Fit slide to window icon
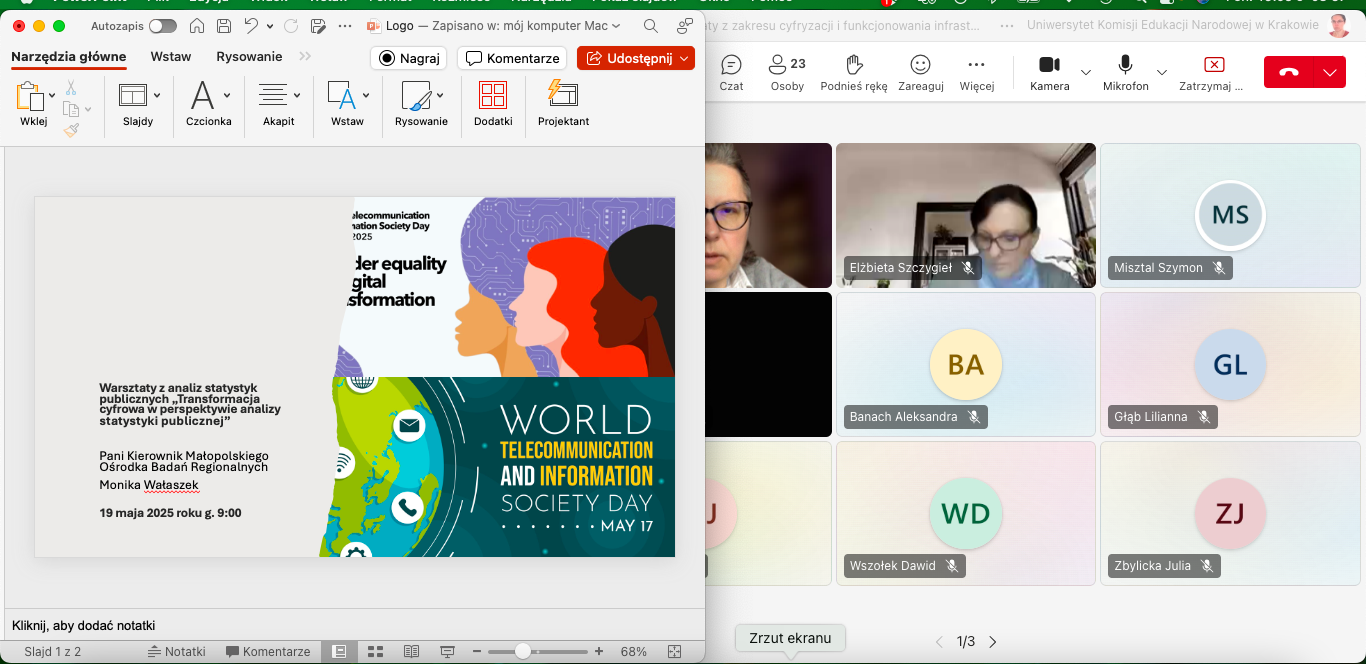This screenshot has height=664, width=1366. point(674,651)
